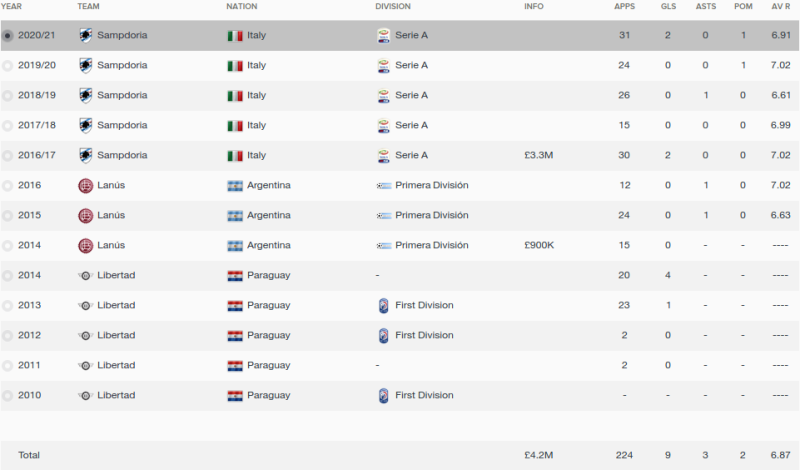The image size is (800, 470).
Task: Sort by the GLS column header
Action: [668, 7]
